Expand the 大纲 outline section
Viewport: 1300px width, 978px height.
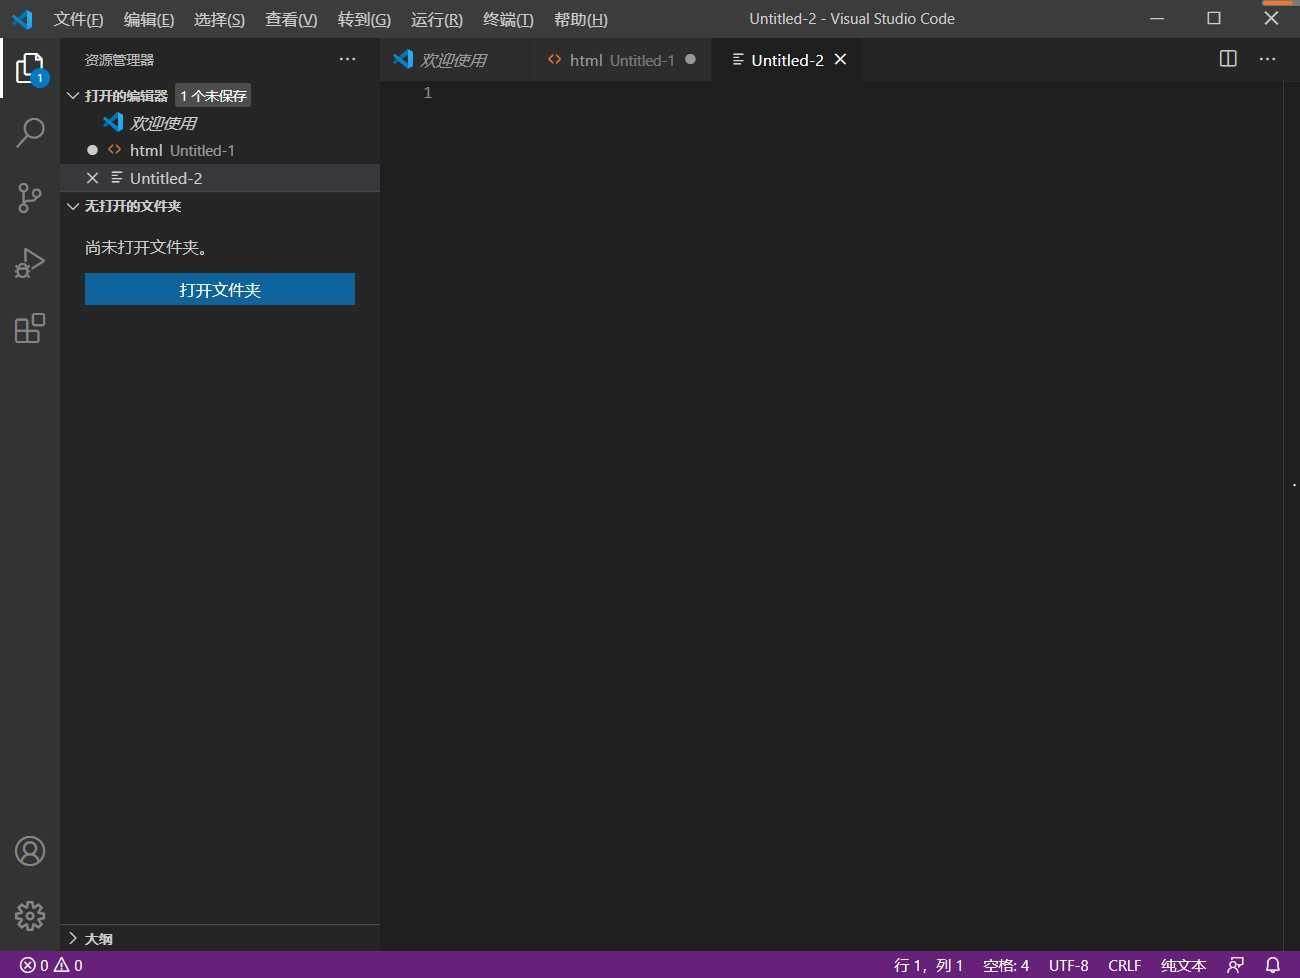[73, 938]
